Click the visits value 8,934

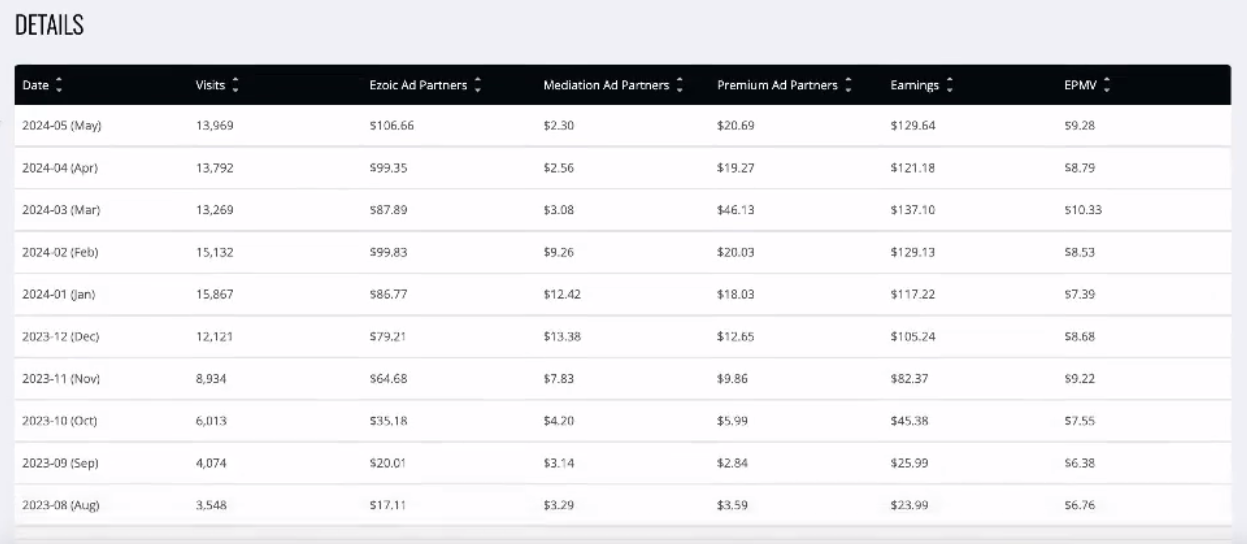(211, 379)
